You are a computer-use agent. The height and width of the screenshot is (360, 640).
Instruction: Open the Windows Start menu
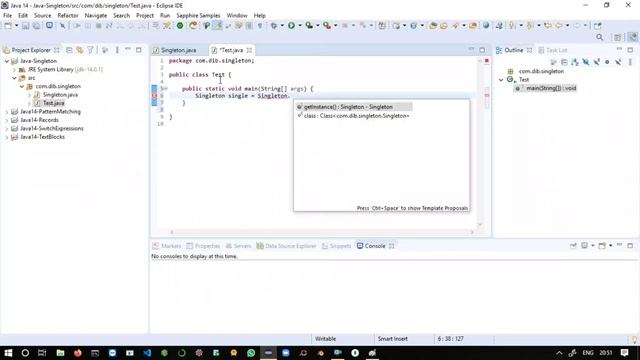tap(8, 353)
